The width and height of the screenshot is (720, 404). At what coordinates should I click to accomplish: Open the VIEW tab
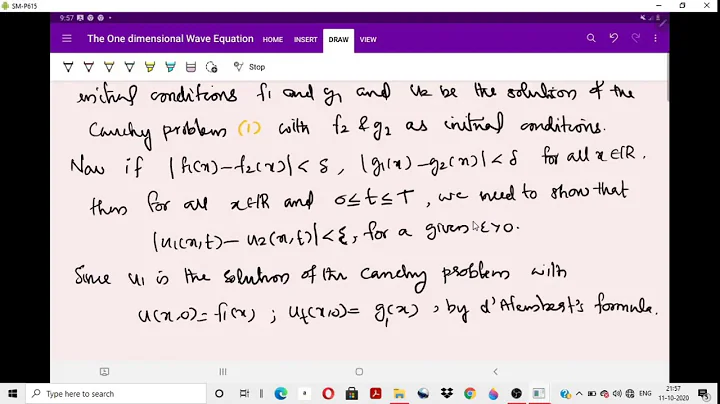[368, 39]
